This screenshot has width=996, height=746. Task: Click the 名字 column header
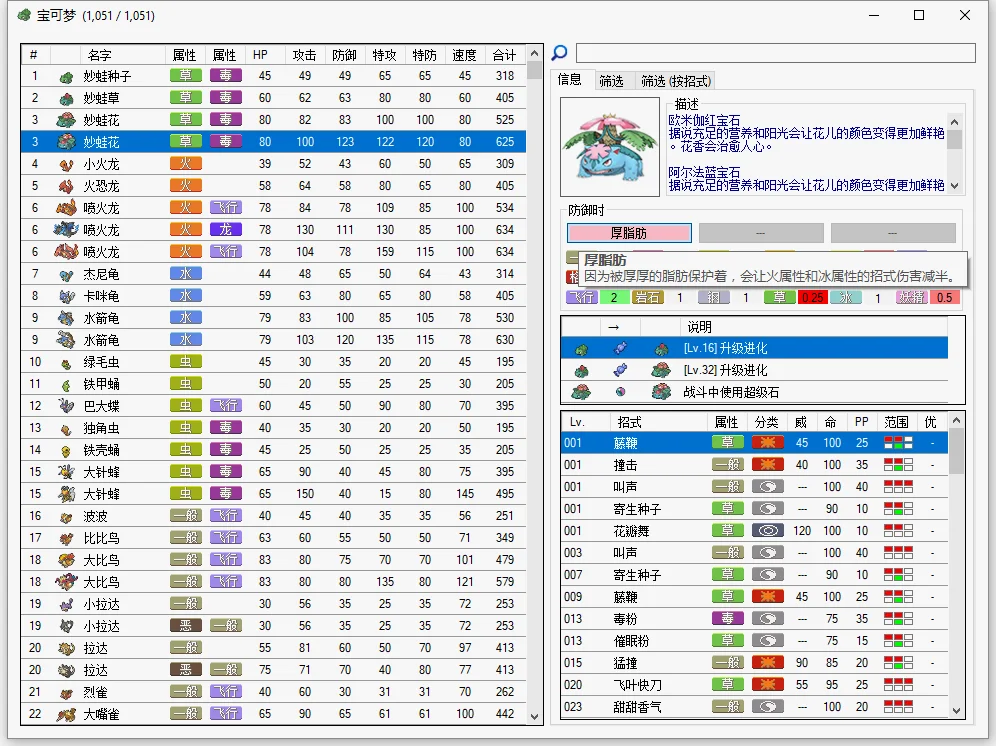123,55
